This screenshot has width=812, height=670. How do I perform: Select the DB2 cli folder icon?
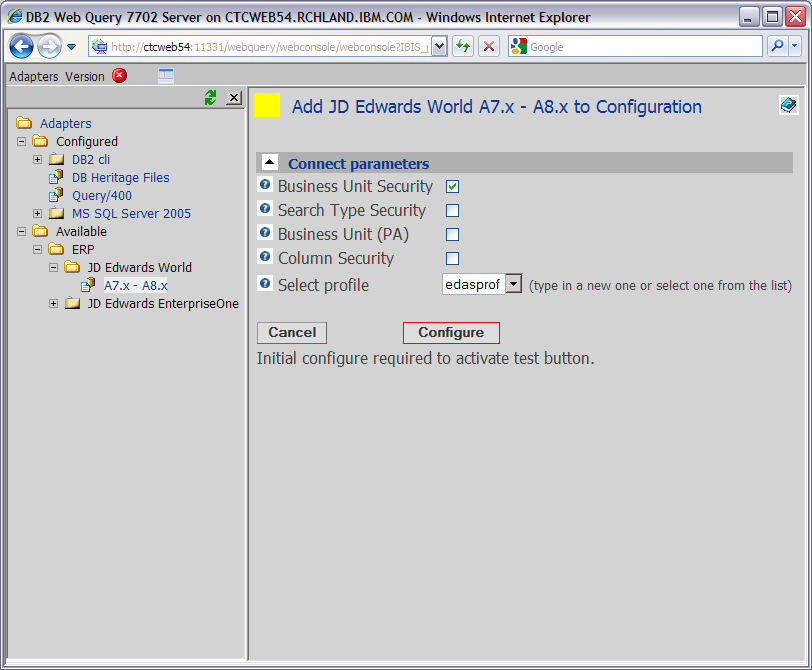56,159
